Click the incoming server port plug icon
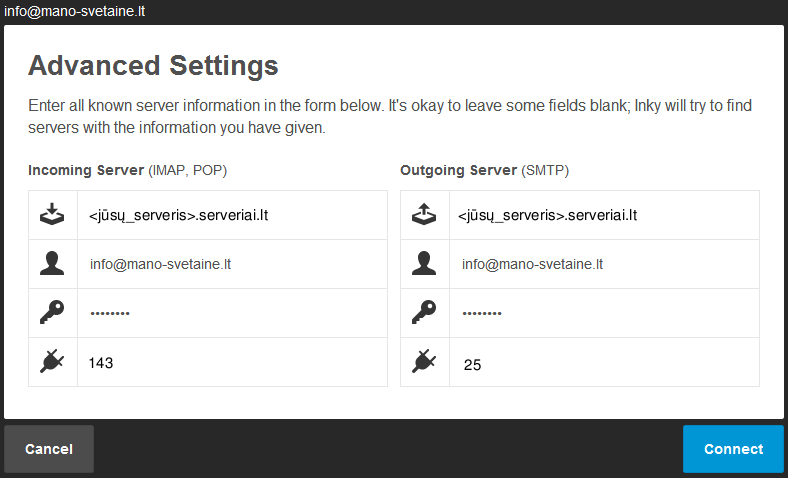The width and height of the screenshot is (788, 478). [52, 362]
